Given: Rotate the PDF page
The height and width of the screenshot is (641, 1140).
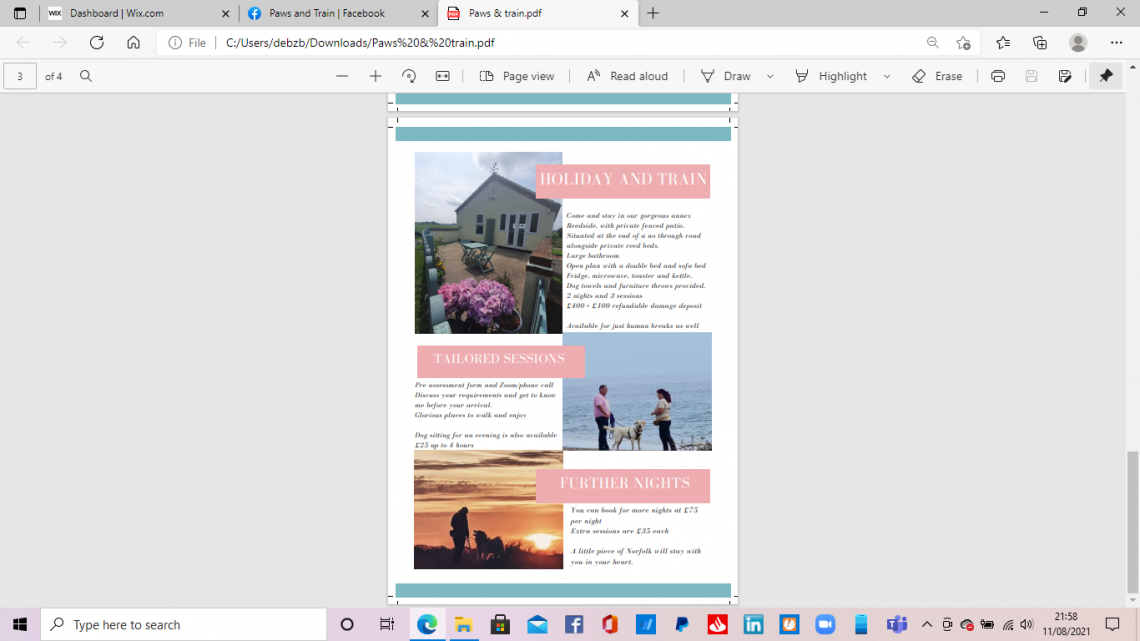Looking at the screenshot, I should click(408, 76).
